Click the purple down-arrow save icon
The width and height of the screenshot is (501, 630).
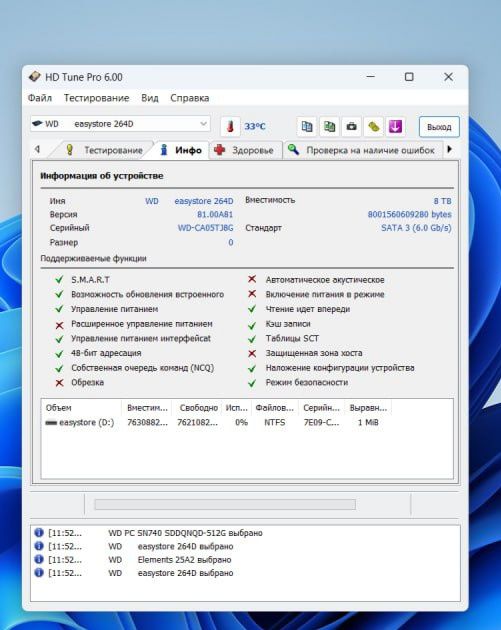click(x=395, y=127)
